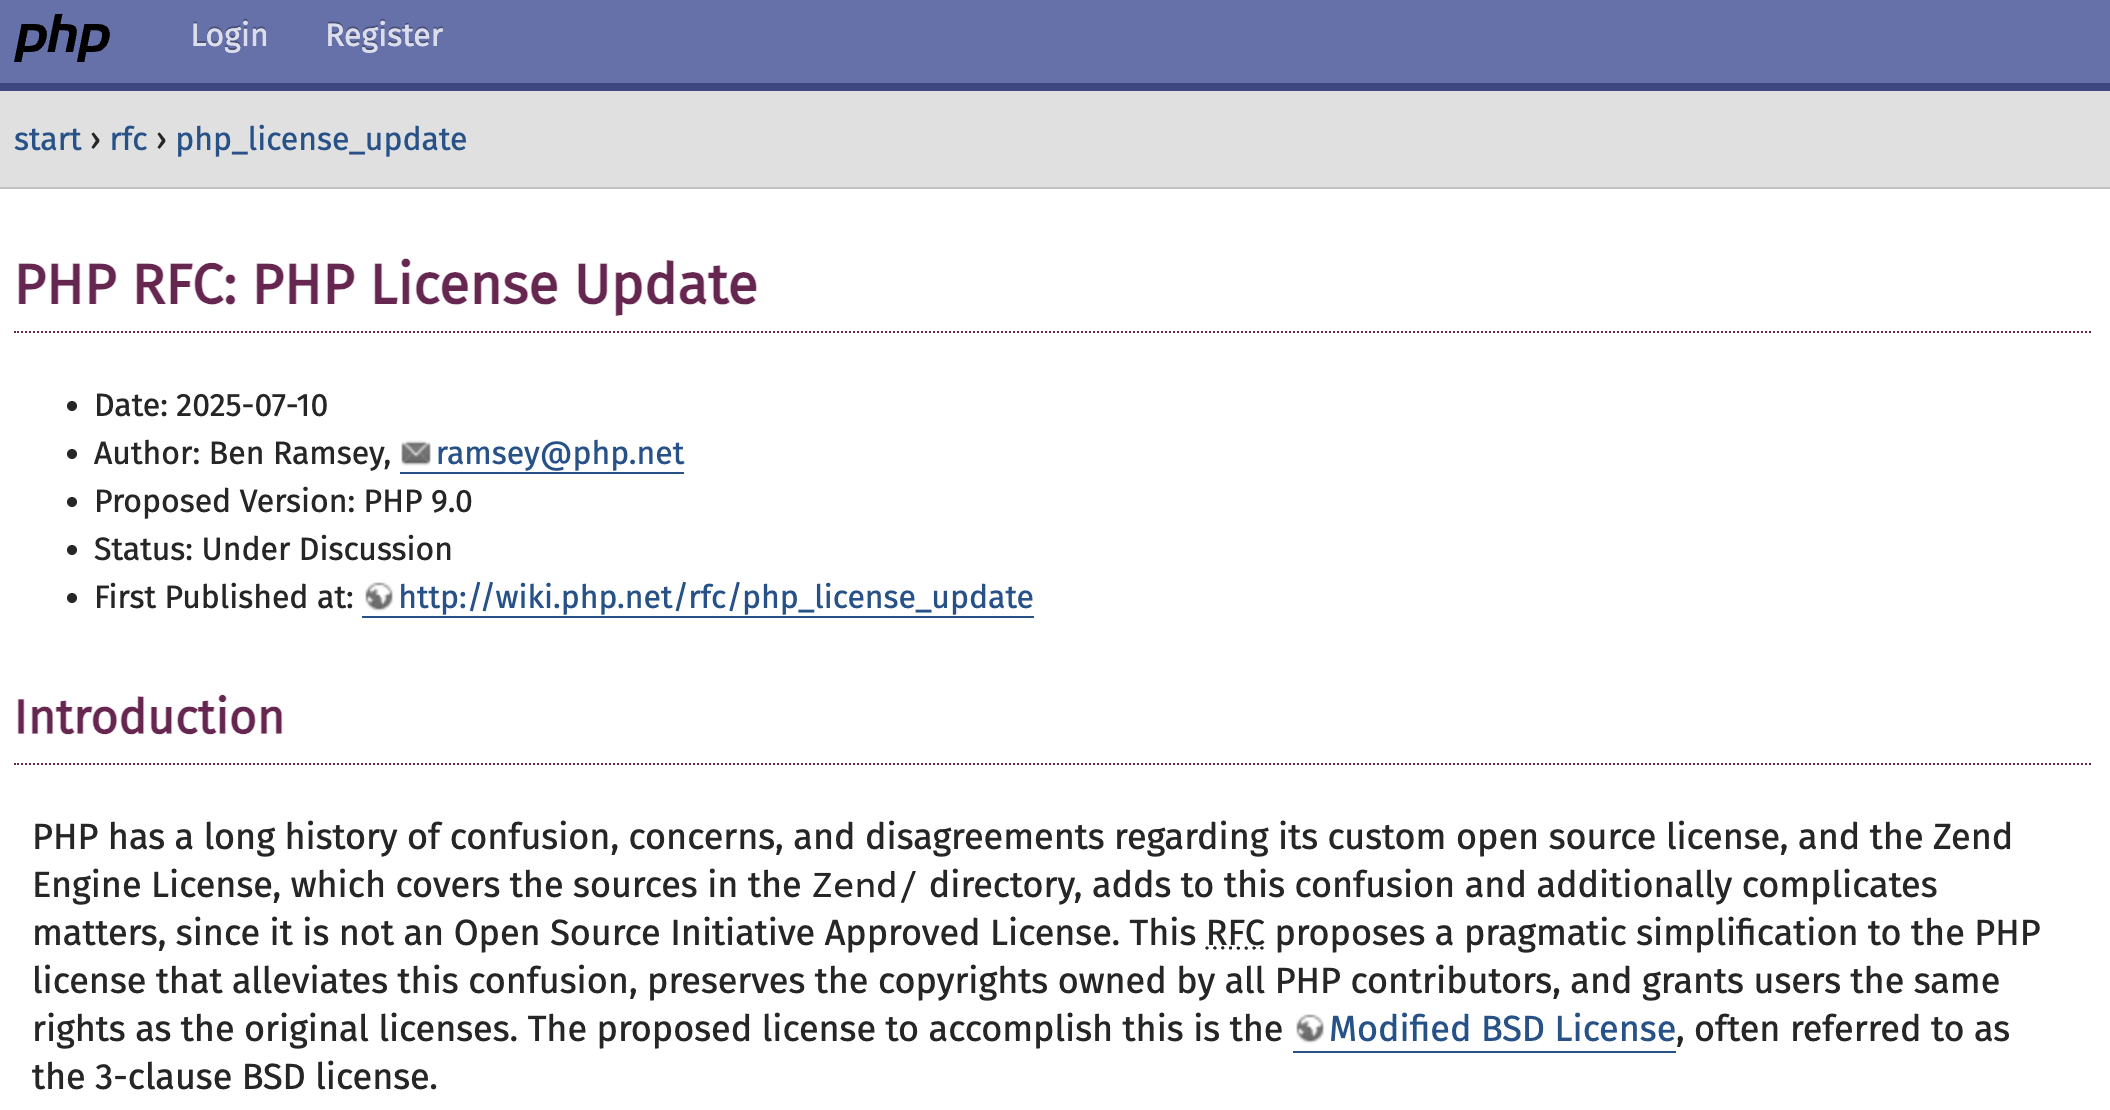Click the mail envelope icon beside ramsey@php.net

415,454
